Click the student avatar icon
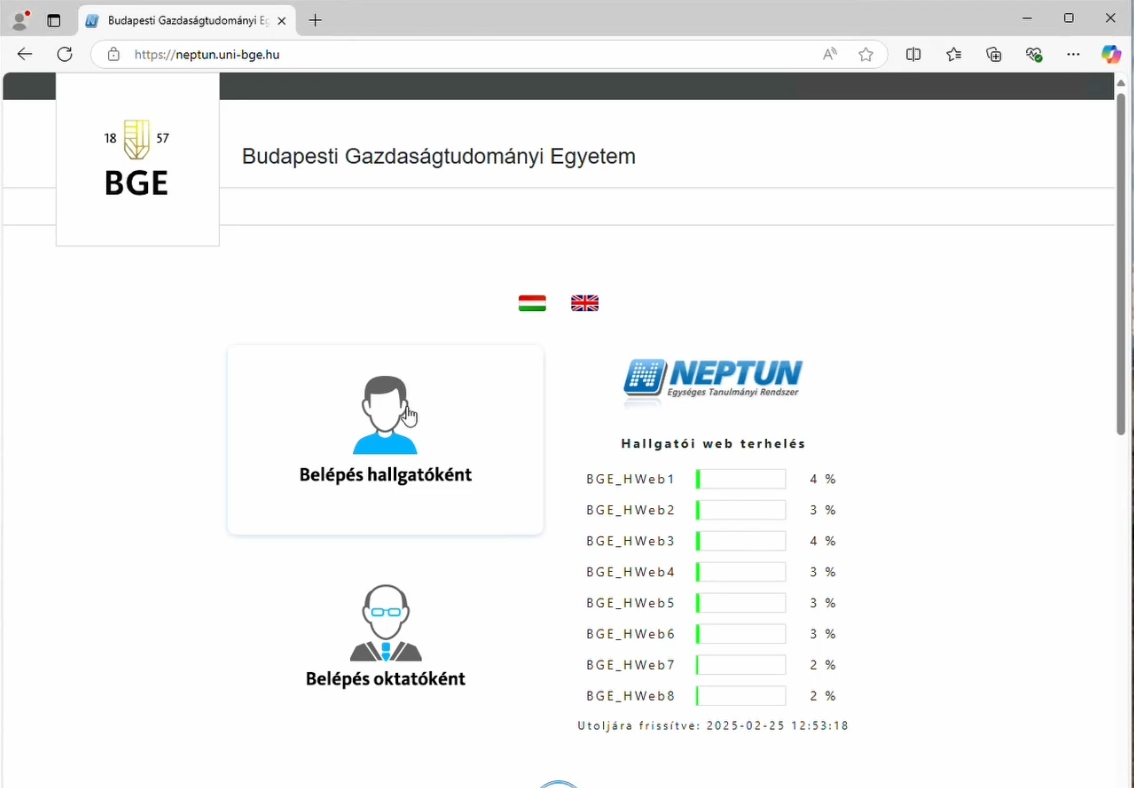Viewport: 1134px width, 788px height. click(385, 415)
